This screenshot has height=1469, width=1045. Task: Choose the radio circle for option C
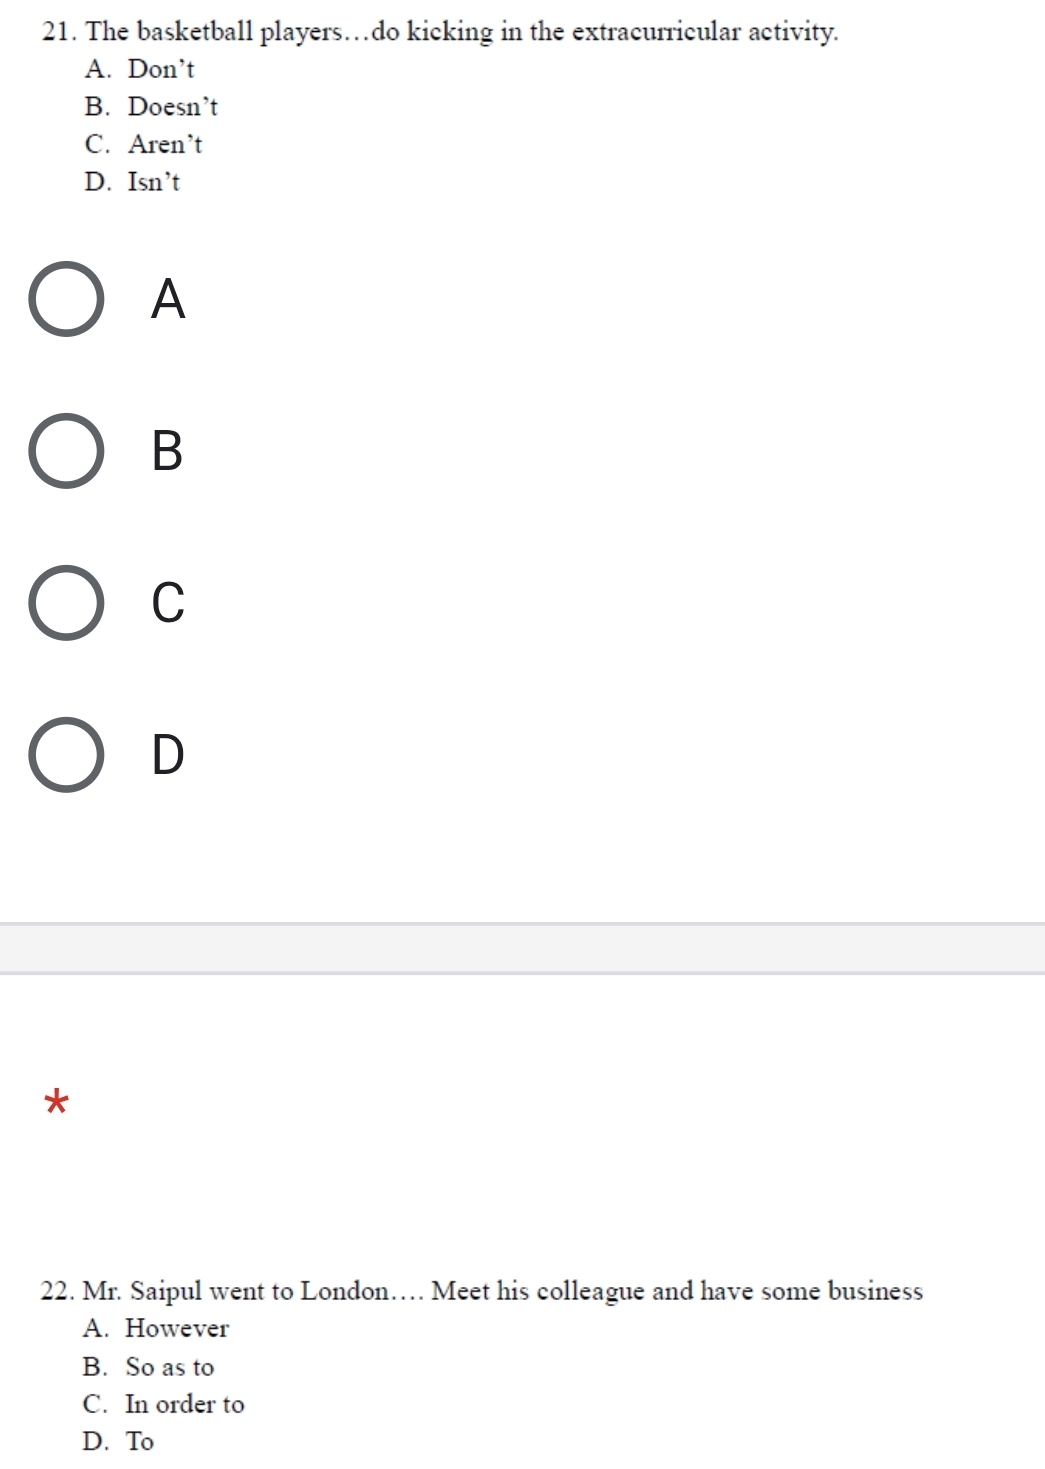coord(65,602)
